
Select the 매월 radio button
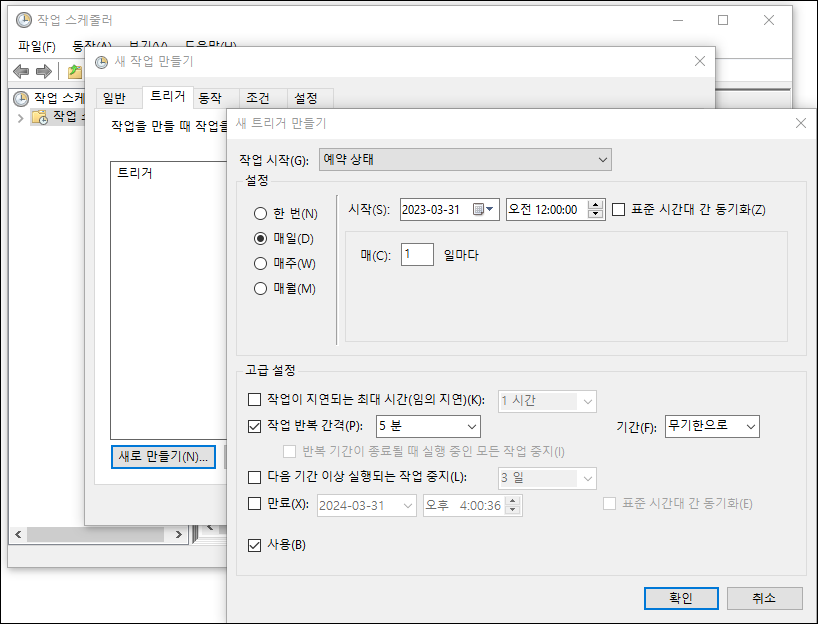[x=261, y=289]
